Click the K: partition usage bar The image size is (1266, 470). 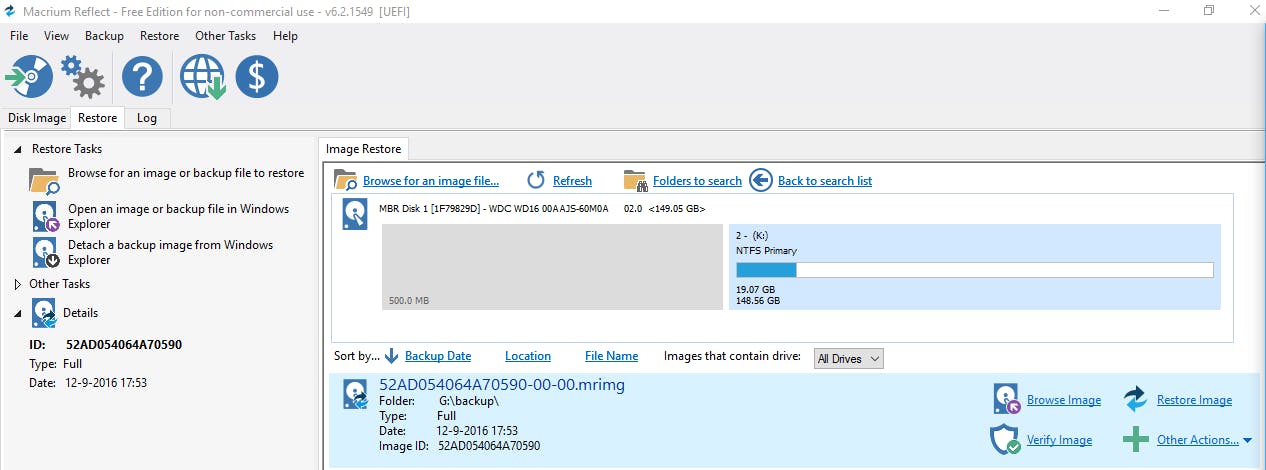974,270
